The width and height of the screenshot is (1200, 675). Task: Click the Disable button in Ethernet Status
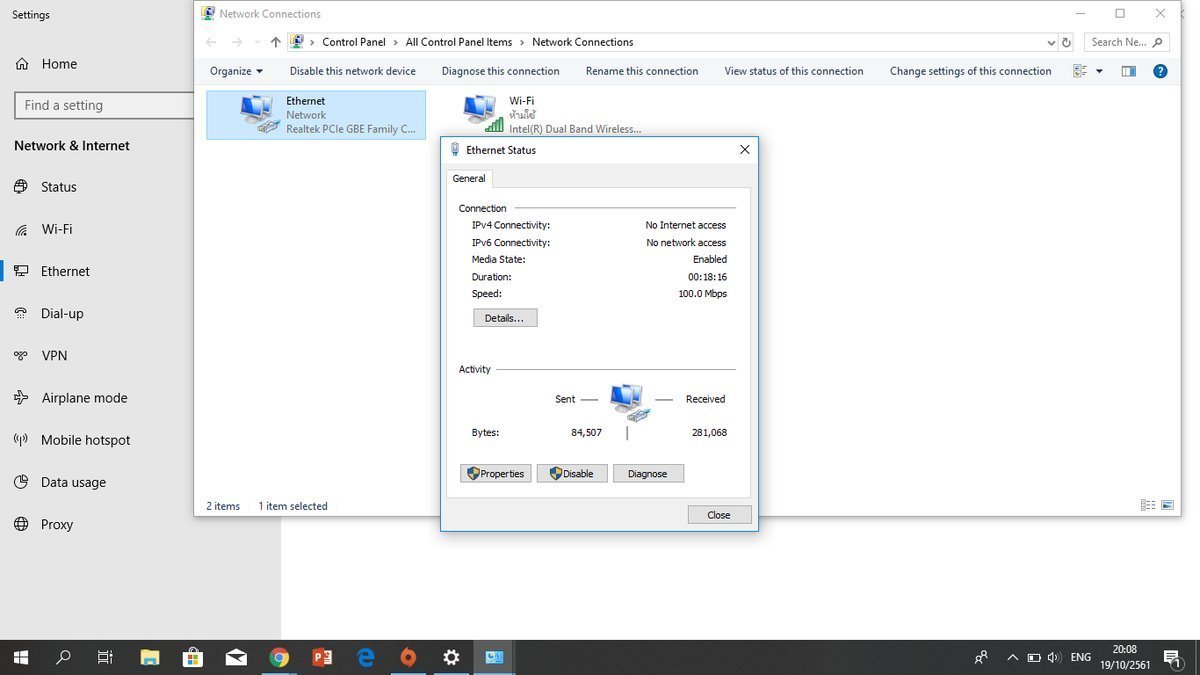point(572,474)
